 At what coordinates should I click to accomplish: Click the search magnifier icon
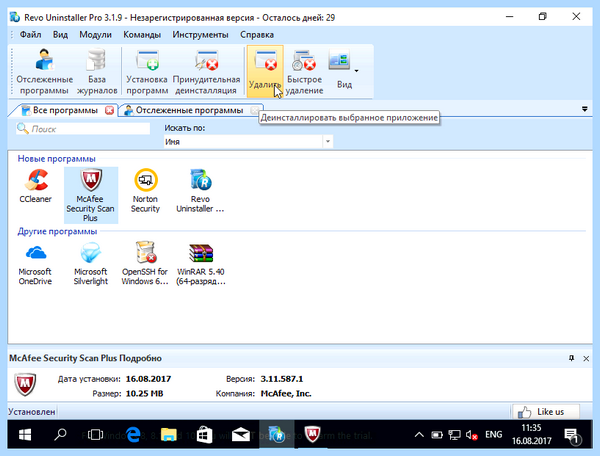(23, 129)
